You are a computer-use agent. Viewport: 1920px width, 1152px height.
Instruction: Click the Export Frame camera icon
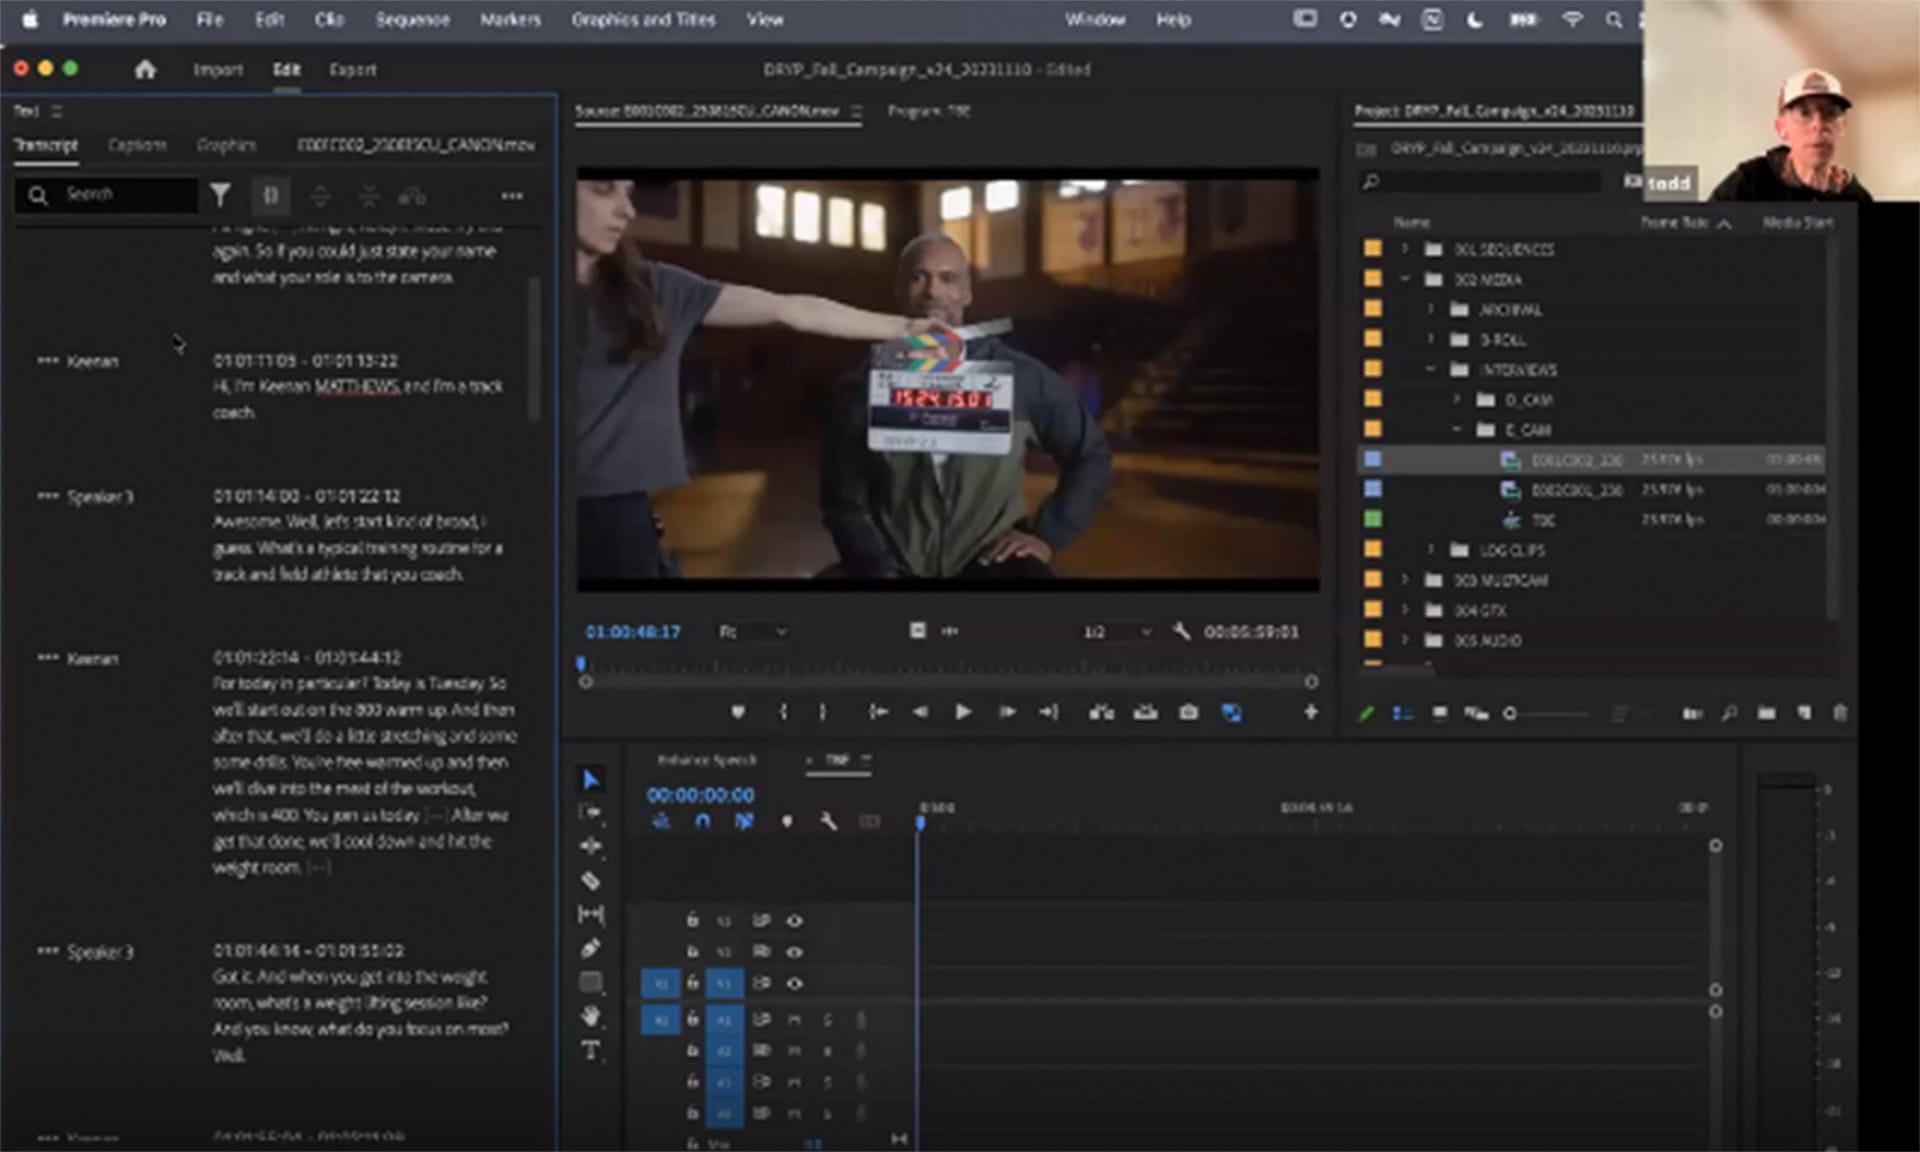point(1188,712)
